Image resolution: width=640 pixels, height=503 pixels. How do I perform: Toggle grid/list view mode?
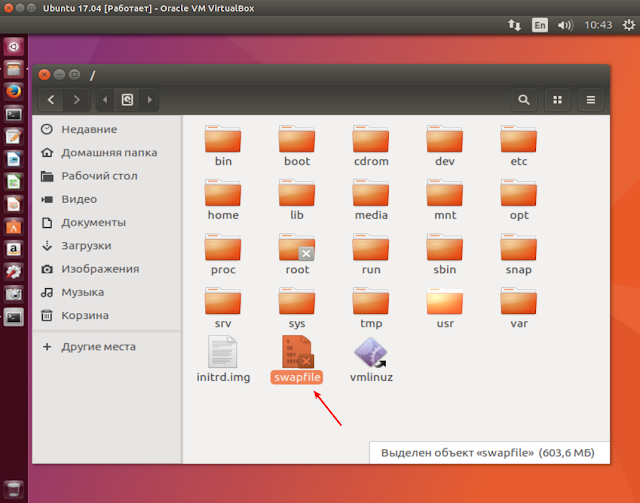(557, 100)
